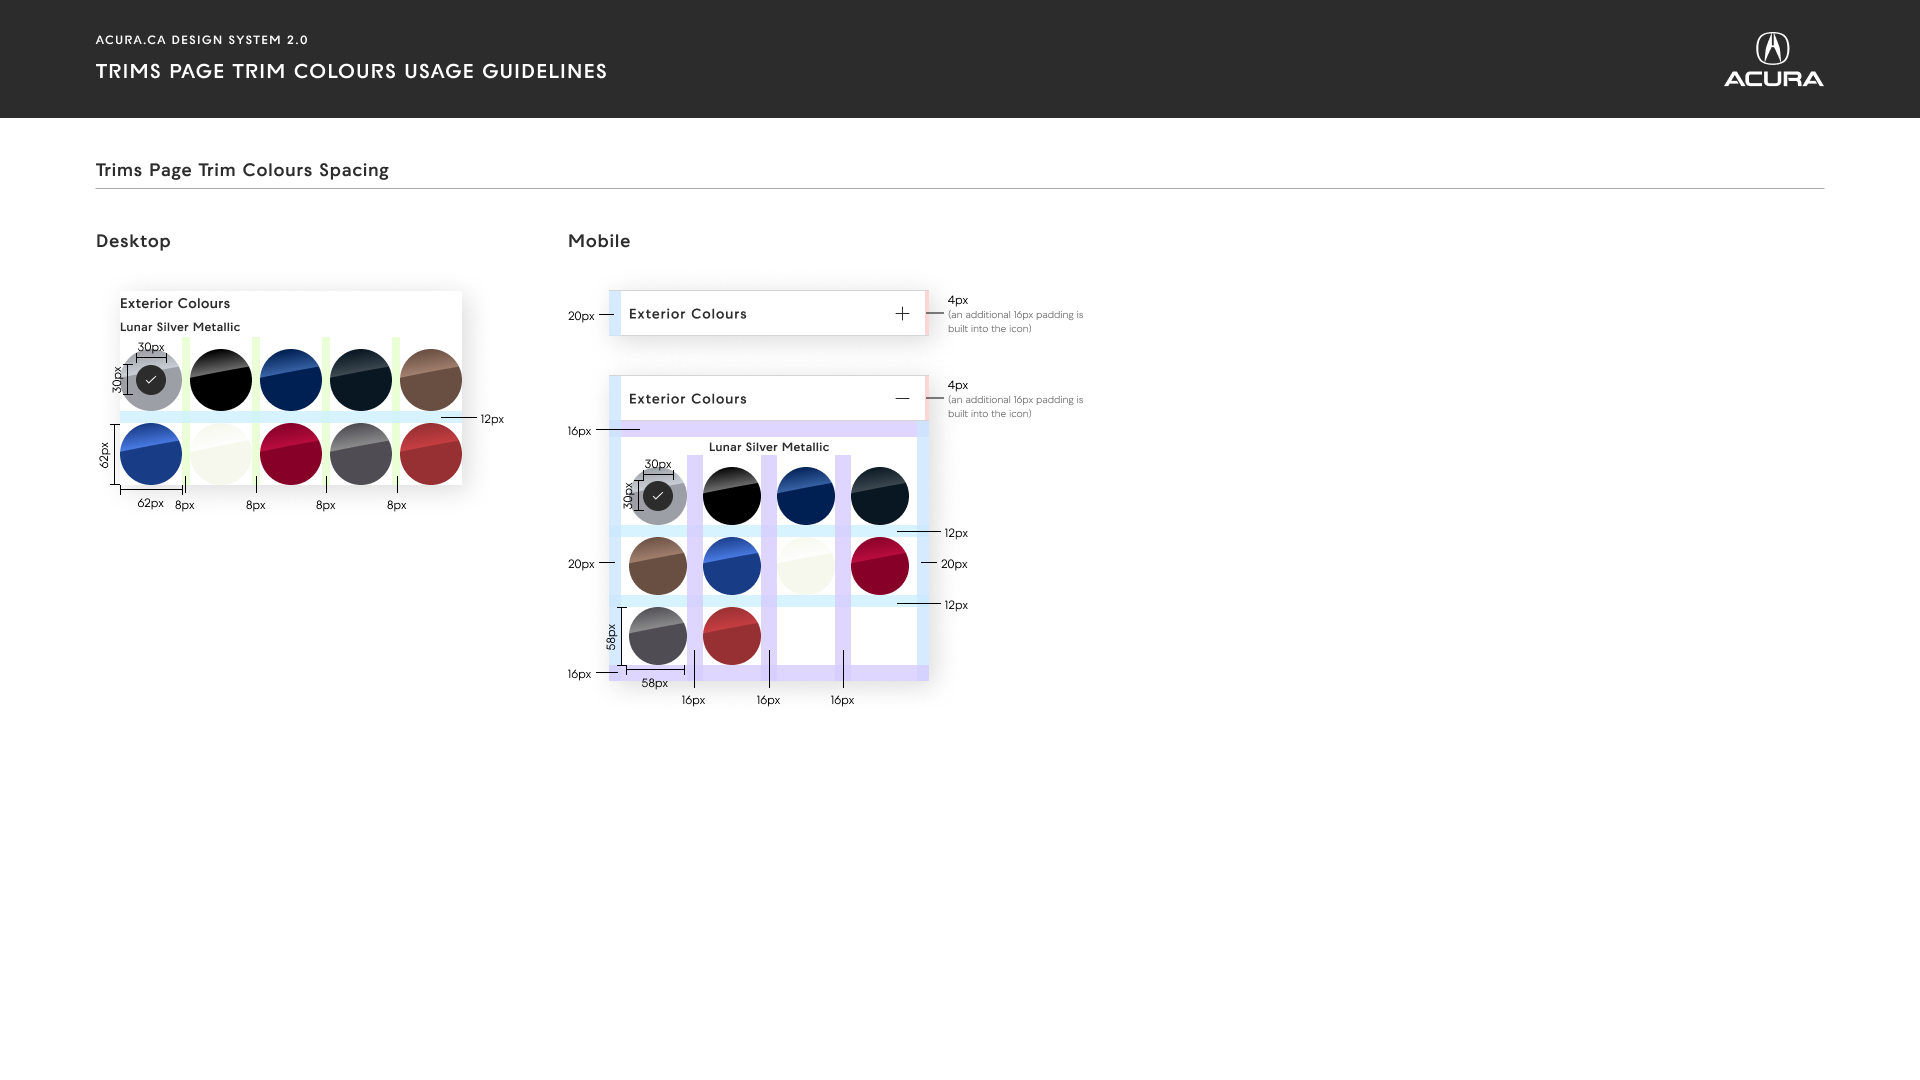
Task: Select the white swatch in Mobile panel
Action: [x=806, y=566]
